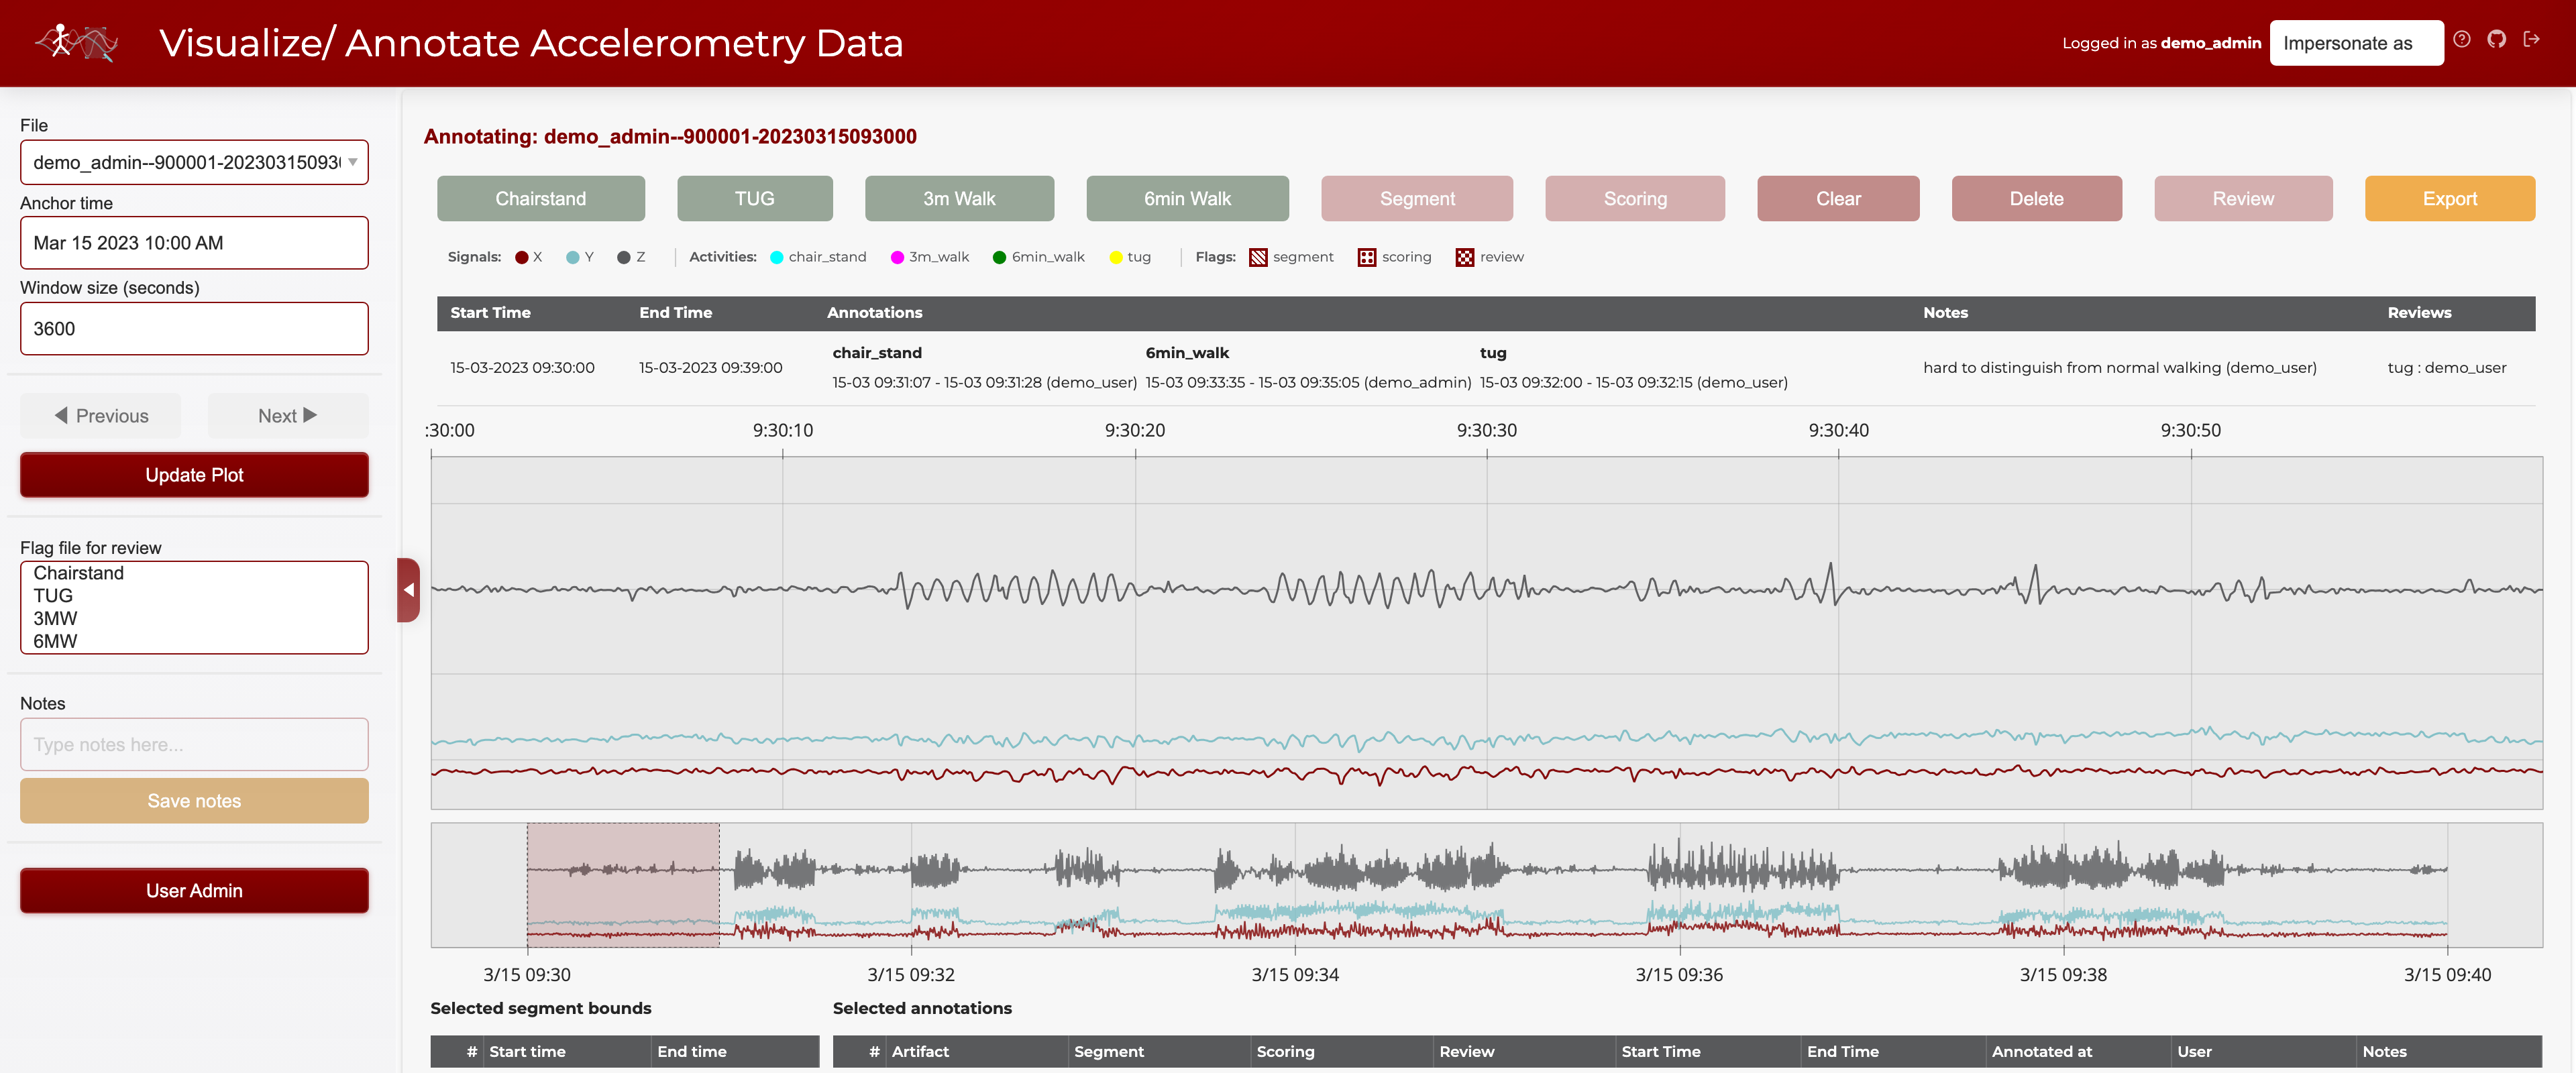2576x1073 pixels.
Task: Click inside the Notes text field
Action: [x=193, y=744]
